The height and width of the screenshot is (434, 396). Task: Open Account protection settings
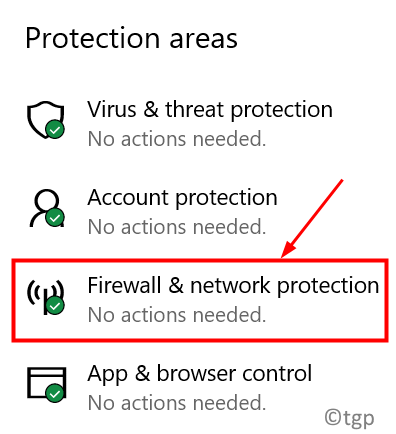[x=182, y=198]
